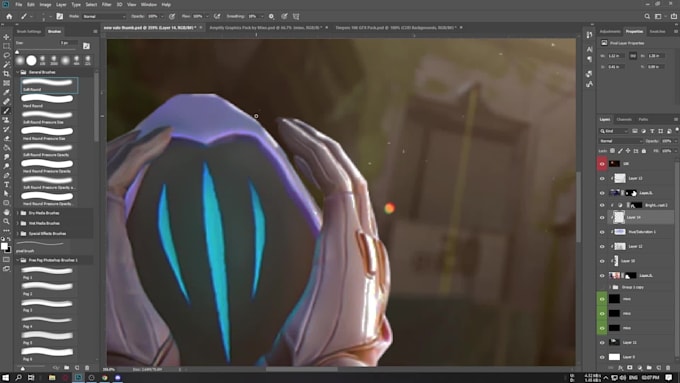Filter layers by type (T) icon
This screenshot has width=680, height=383.
coord(652,131)
